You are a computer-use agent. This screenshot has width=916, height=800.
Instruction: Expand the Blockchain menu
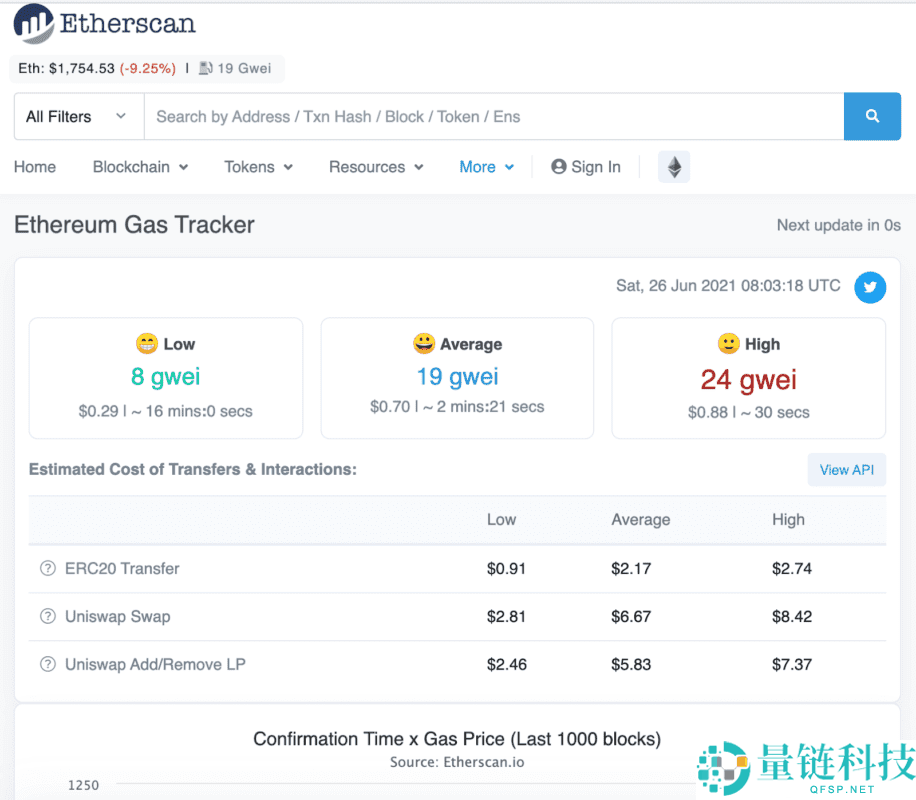pyautogui.click(x=140, y=167)
